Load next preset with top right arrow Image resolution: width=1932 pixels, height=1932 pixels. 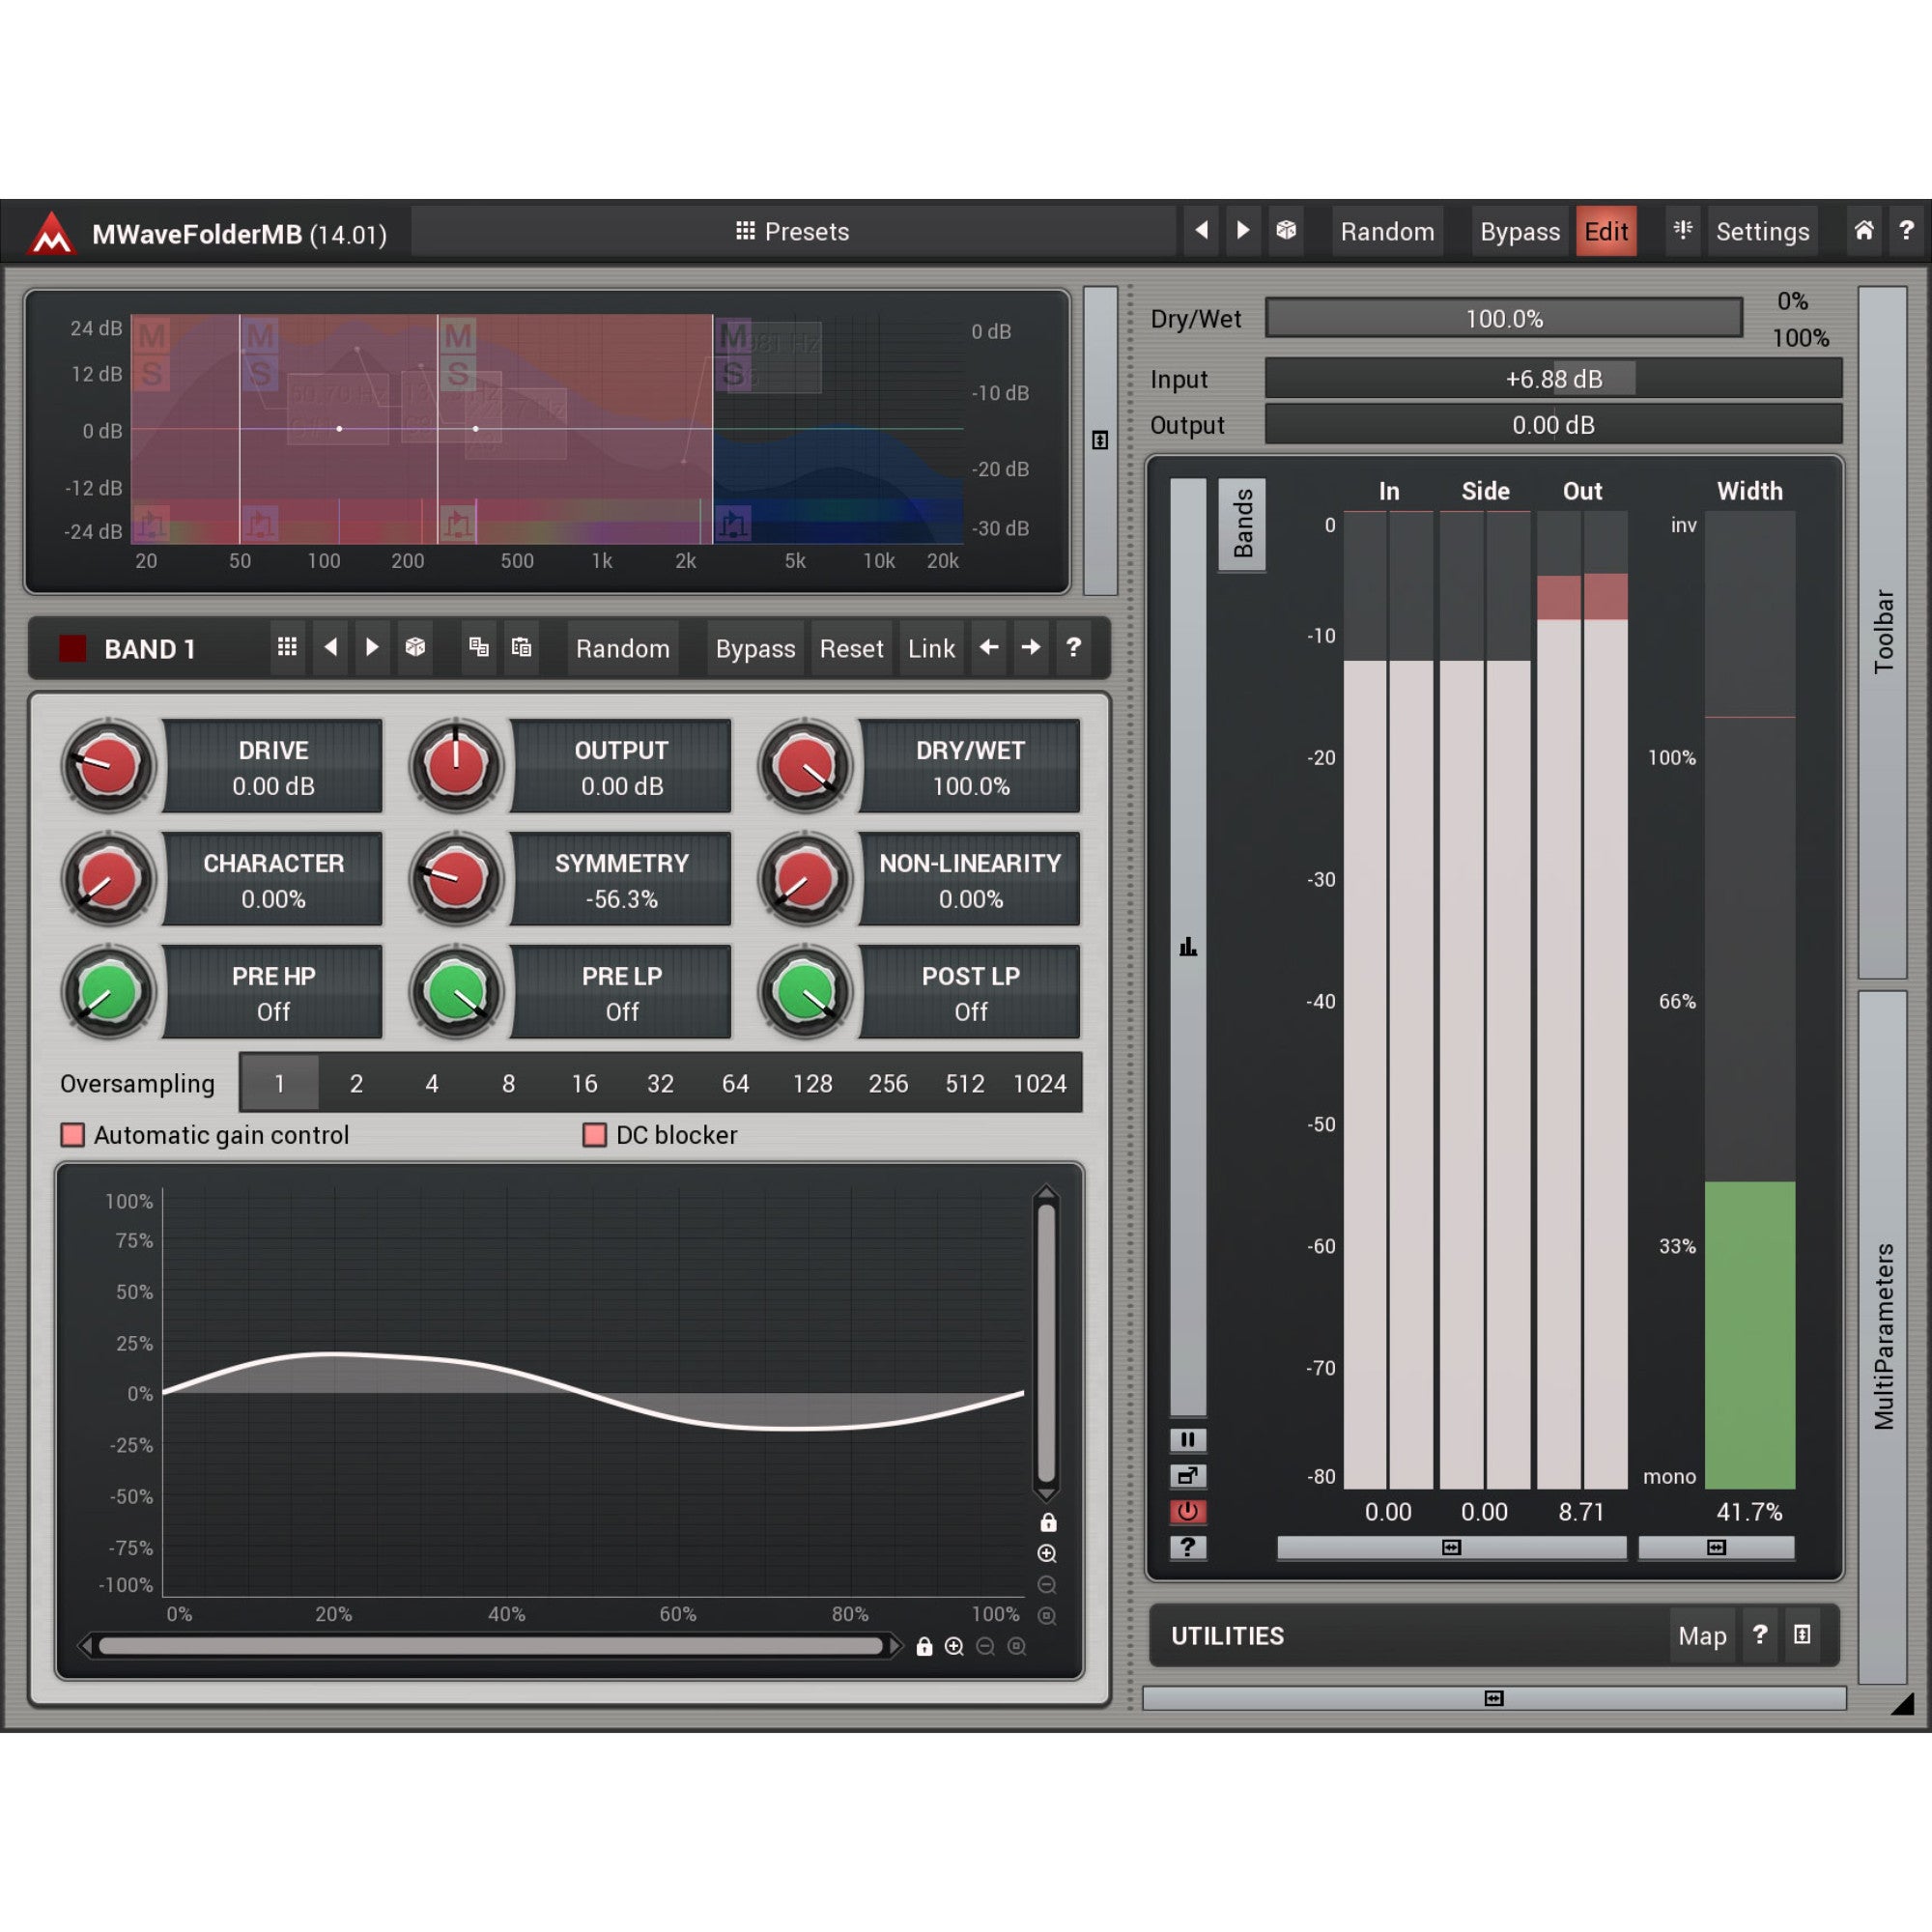click(1242, 231)
